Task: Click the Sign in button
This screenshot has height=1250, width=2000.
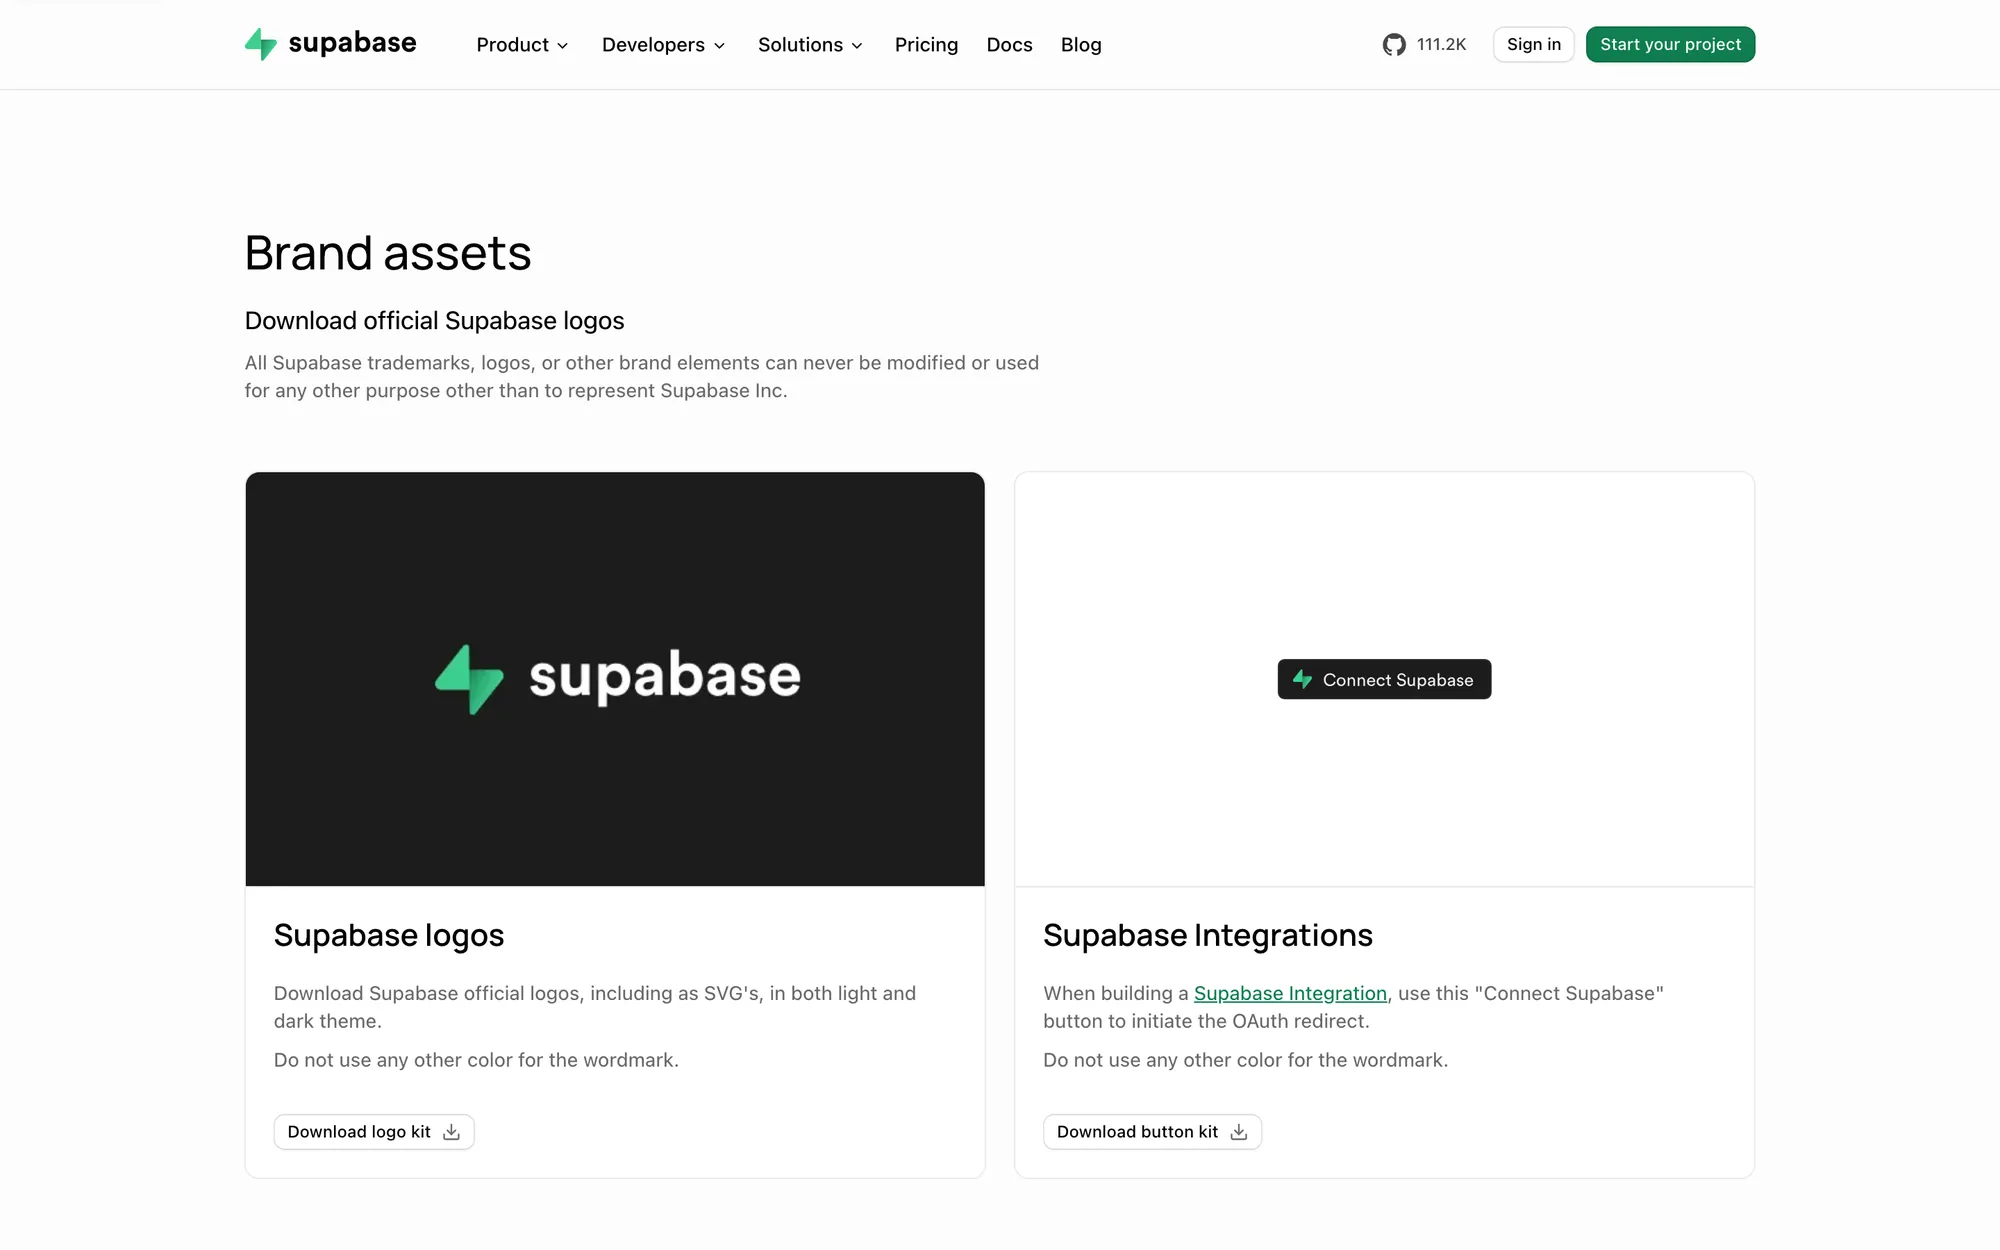Action: pyautogui.click(x=1533, y=44)
